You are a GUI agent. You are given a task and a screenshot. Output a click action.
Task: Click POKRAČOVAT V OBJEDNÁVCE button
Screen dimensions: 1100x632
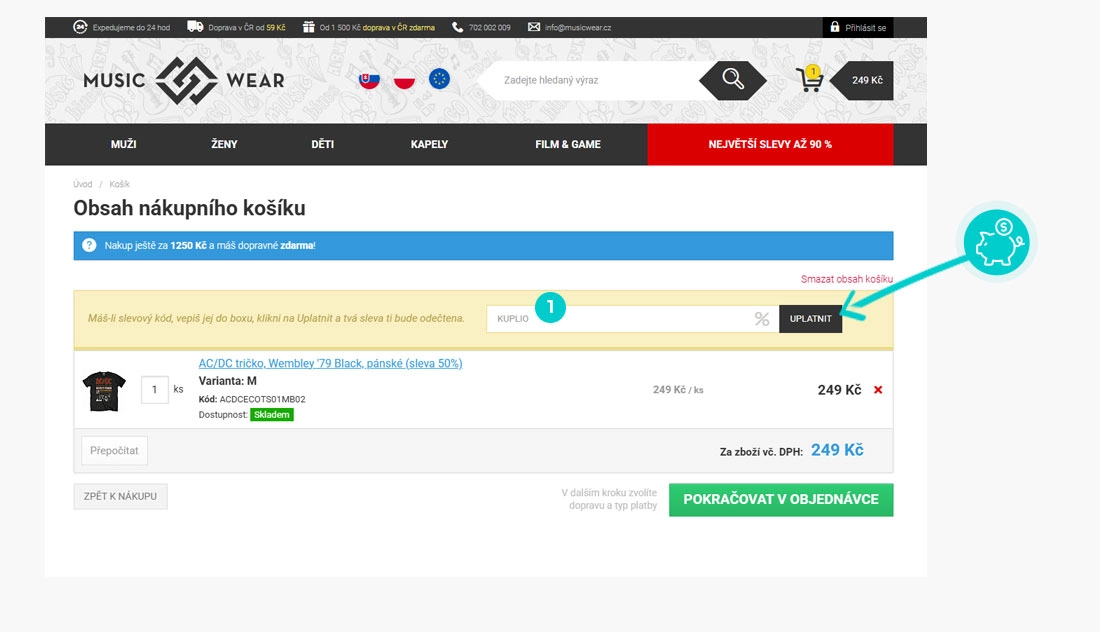pyautogui.click(x=781, y=499)
